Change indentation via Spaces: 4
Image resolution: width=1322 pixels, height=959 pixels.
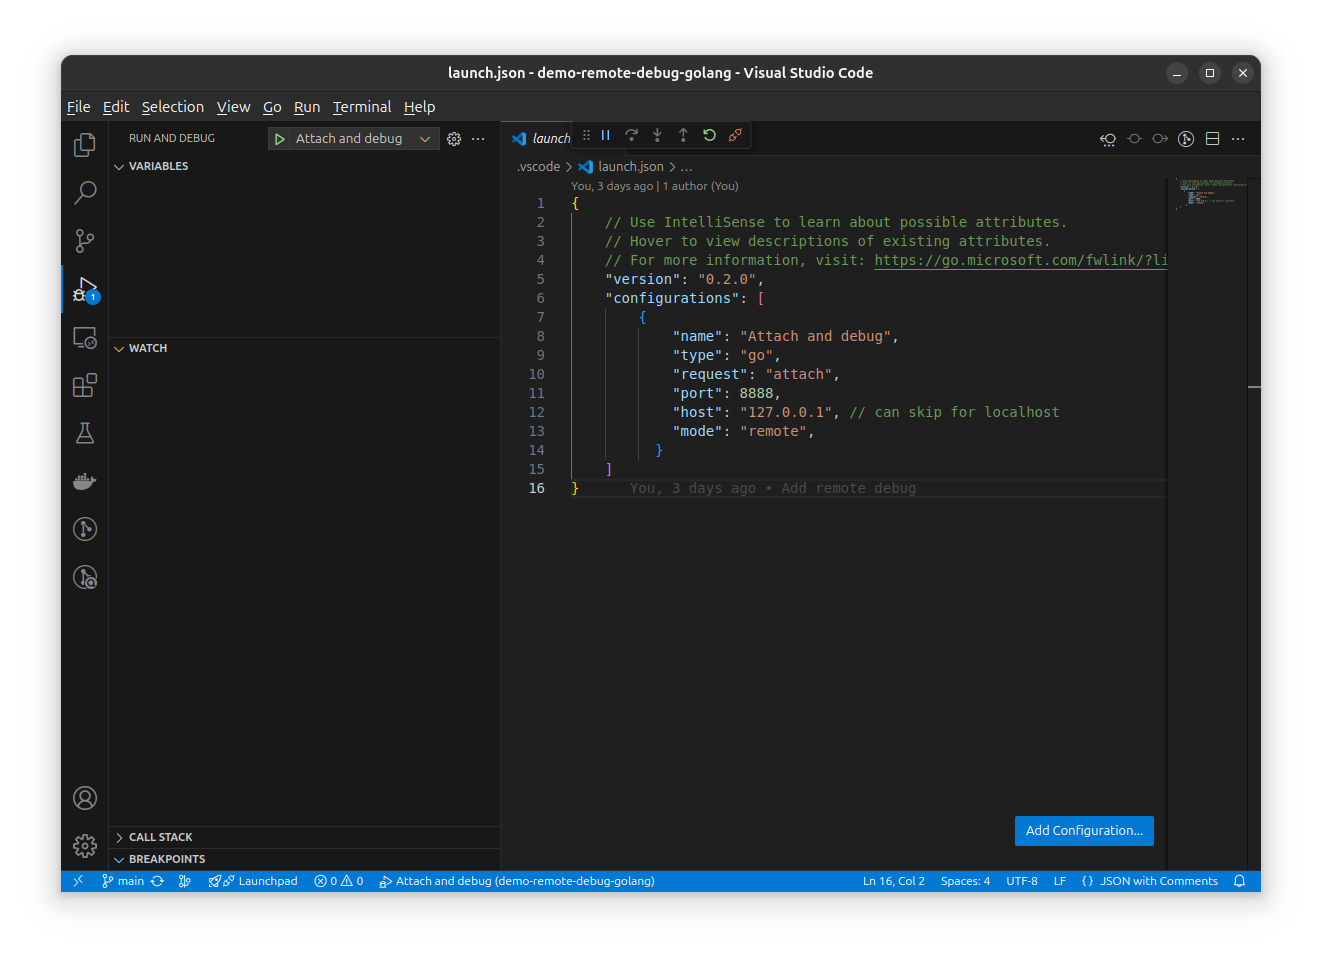pos(965,881)
